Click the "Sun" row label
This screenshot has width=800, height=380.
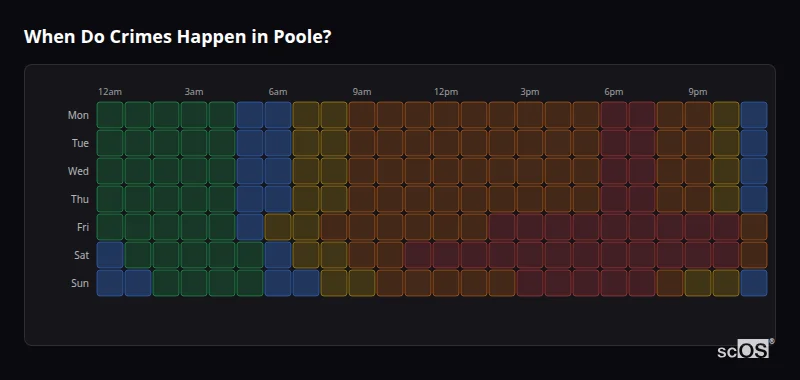[80, 284]
